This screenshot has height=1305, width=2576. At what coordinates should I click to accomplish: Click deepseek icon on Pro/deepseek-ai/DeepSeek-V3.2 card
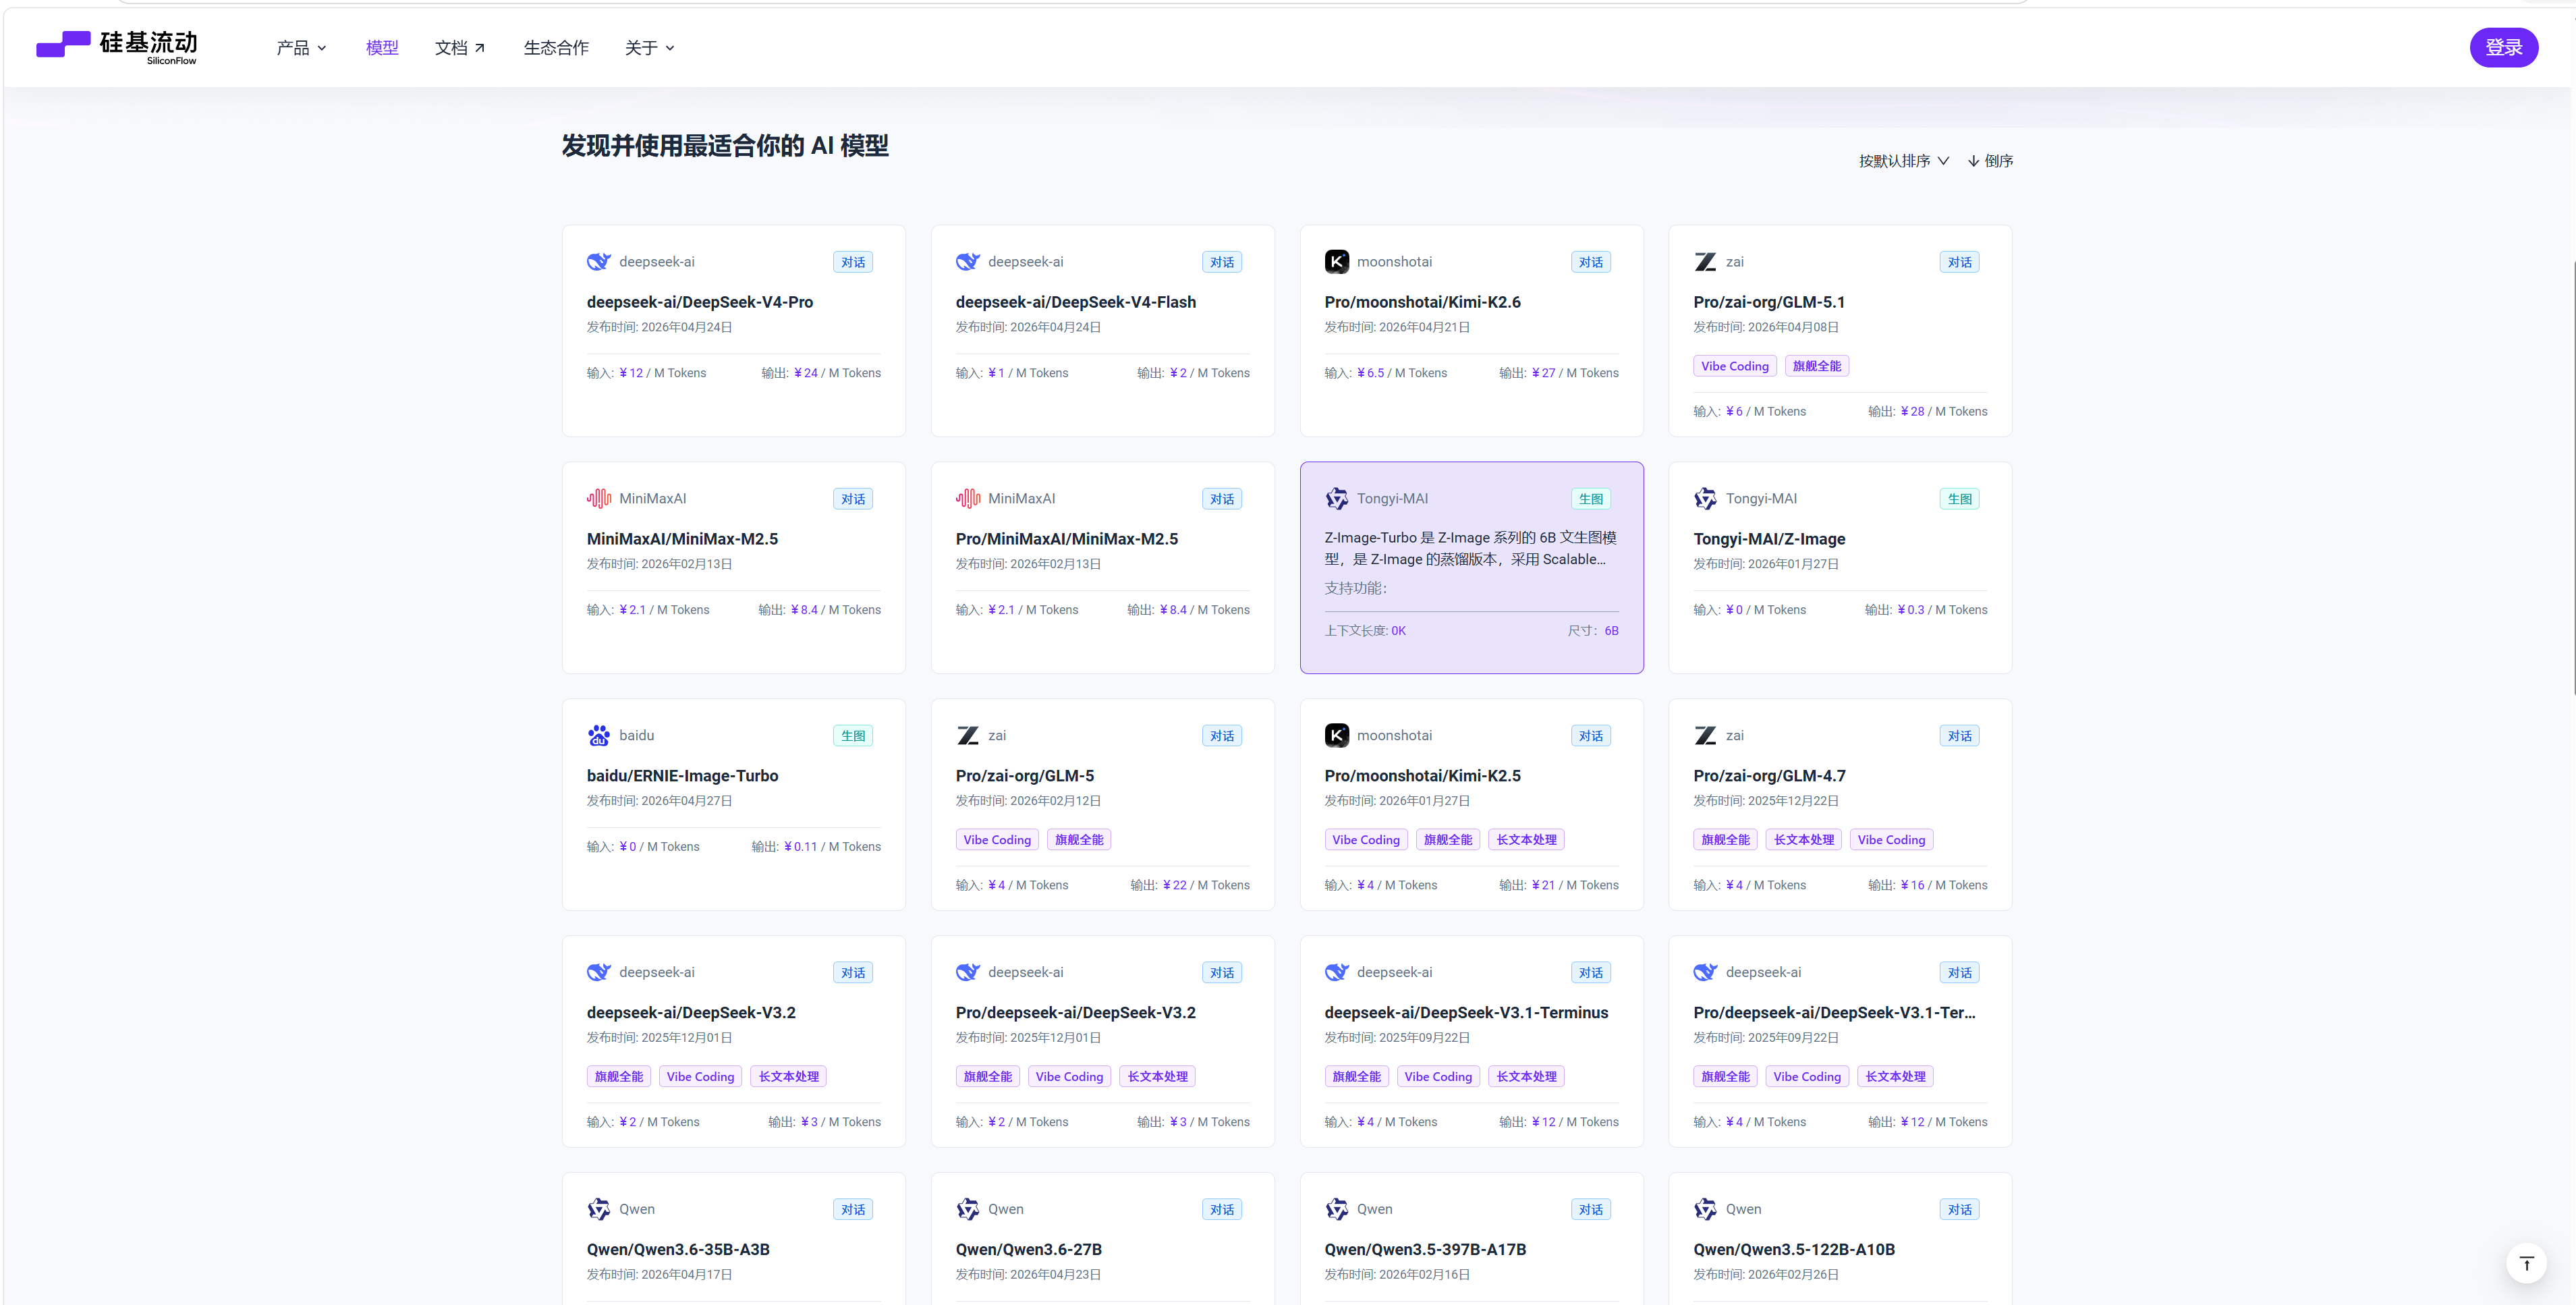(967, 973)
